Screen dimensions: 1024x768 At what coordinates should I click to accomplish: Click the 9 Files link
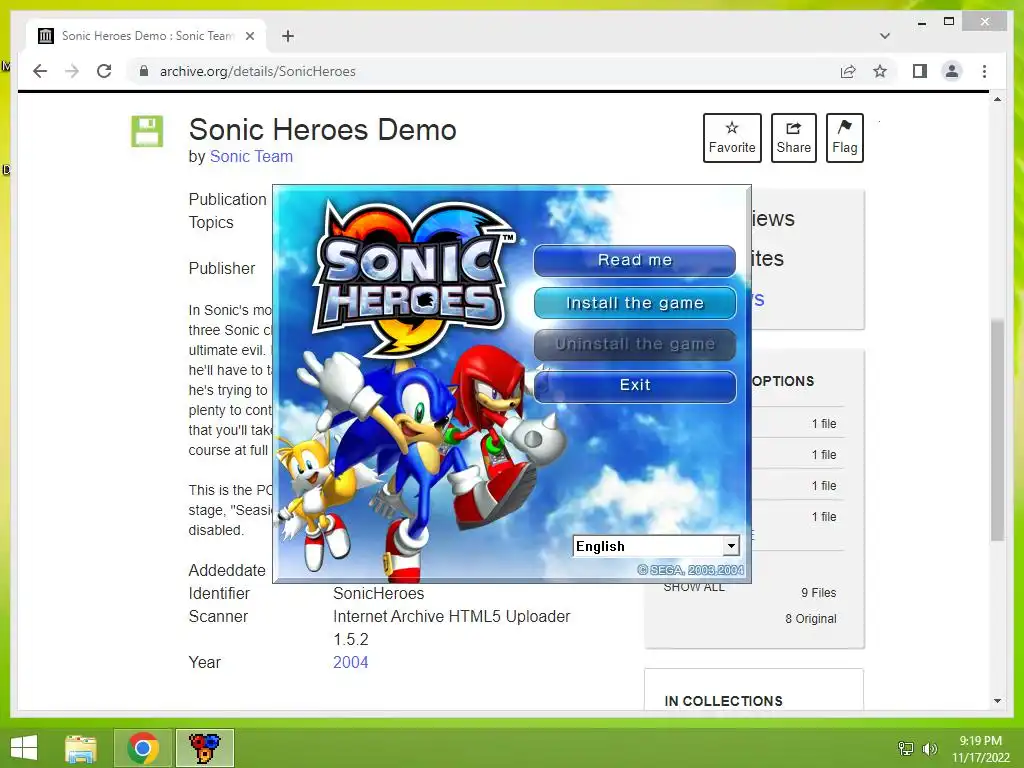818,593
